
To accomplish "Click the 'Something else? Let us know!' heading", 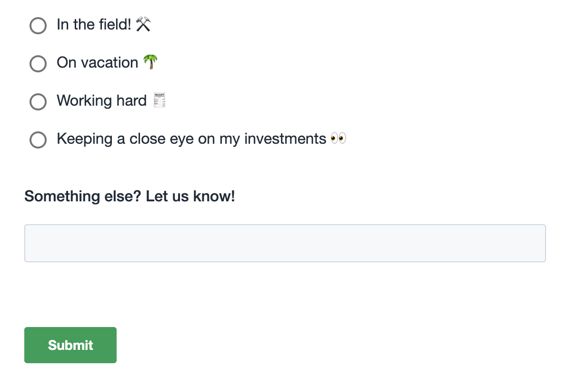I will (x=130, y=196).
